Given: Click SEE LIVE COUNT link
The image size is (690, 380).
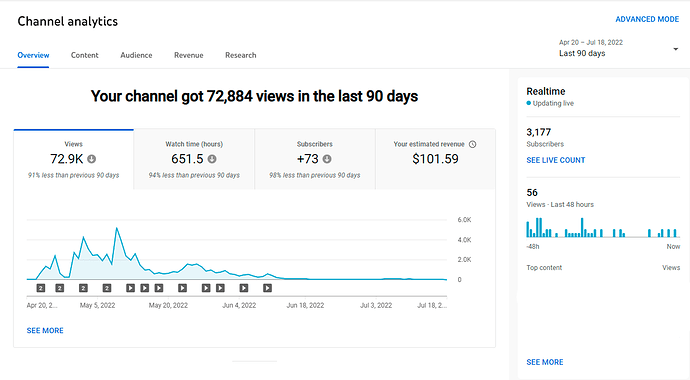Looking at the screenshot, I should [x=556, y=160].
